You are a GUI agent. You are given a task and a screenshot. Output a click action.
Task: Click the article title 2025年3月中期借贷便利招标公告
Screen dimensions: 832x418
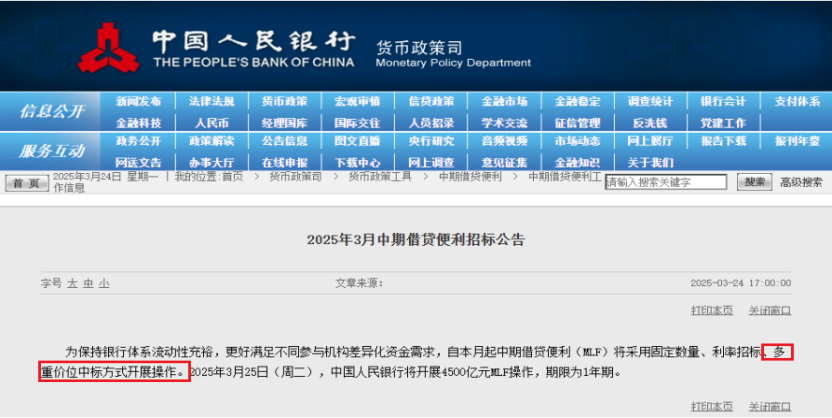[x=415, y=240]
